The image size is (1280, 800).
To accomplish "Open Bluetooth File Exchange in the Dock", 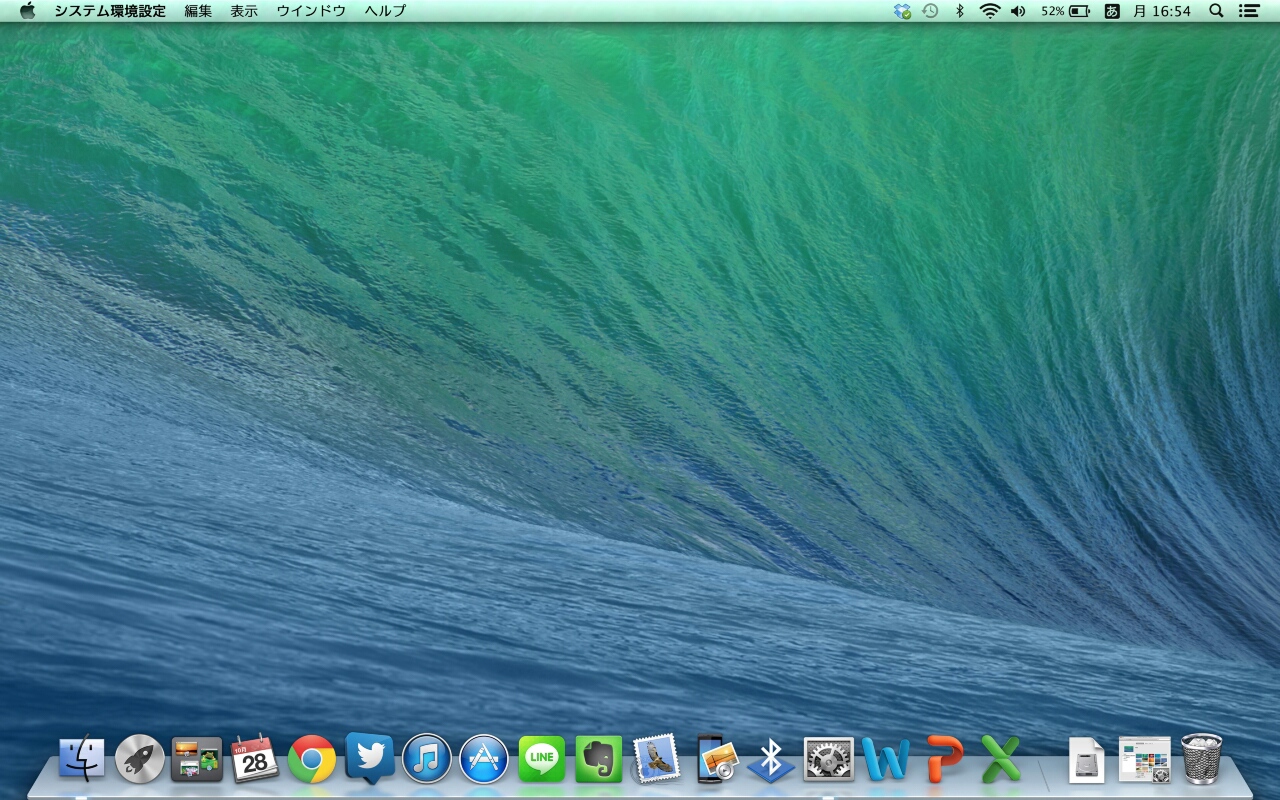I will pyautogui.click(x=771, y=760).
